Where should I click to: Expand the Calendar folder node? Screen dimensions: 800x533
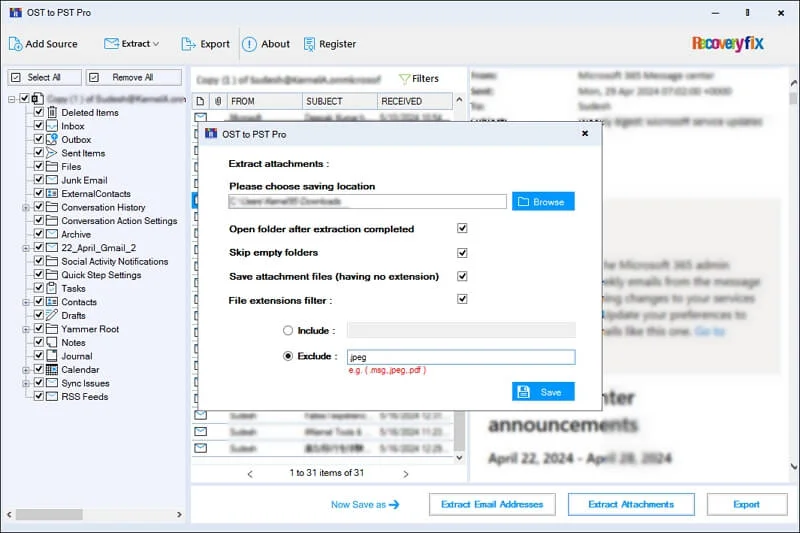point(26,370)
